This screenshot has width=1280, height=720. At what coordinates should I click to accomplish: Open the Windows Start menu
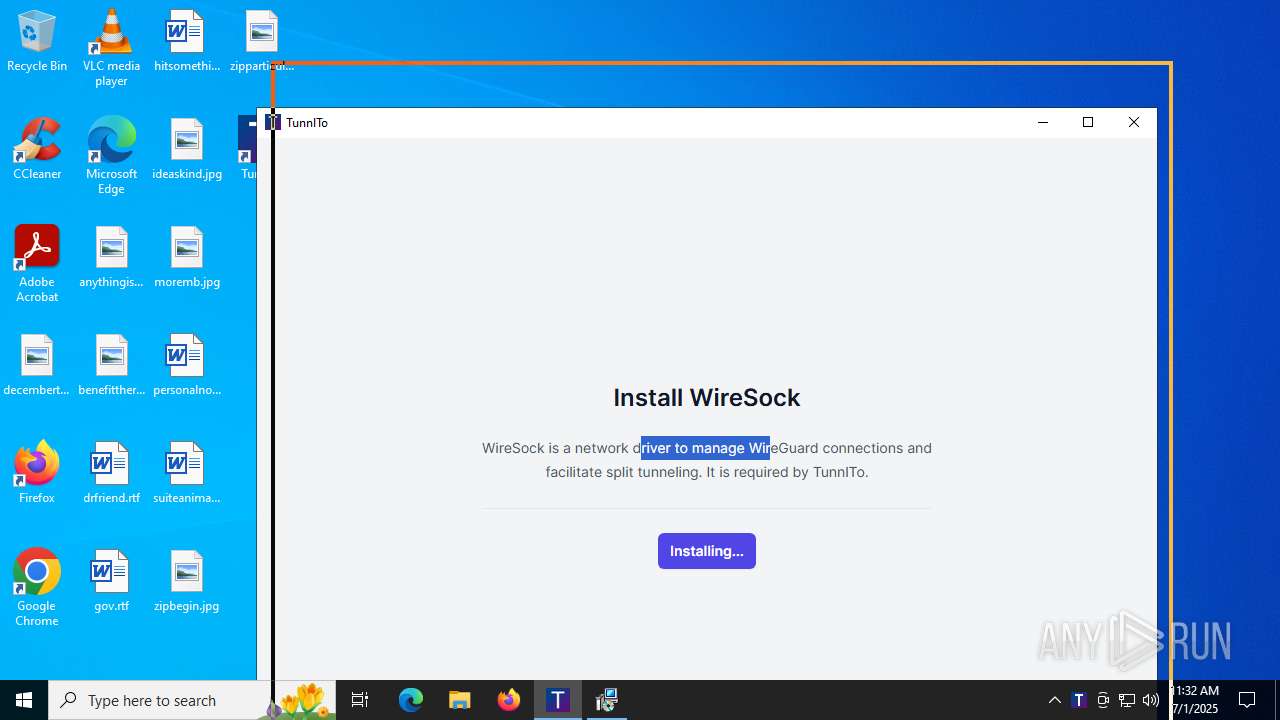[x=24, y=700]
